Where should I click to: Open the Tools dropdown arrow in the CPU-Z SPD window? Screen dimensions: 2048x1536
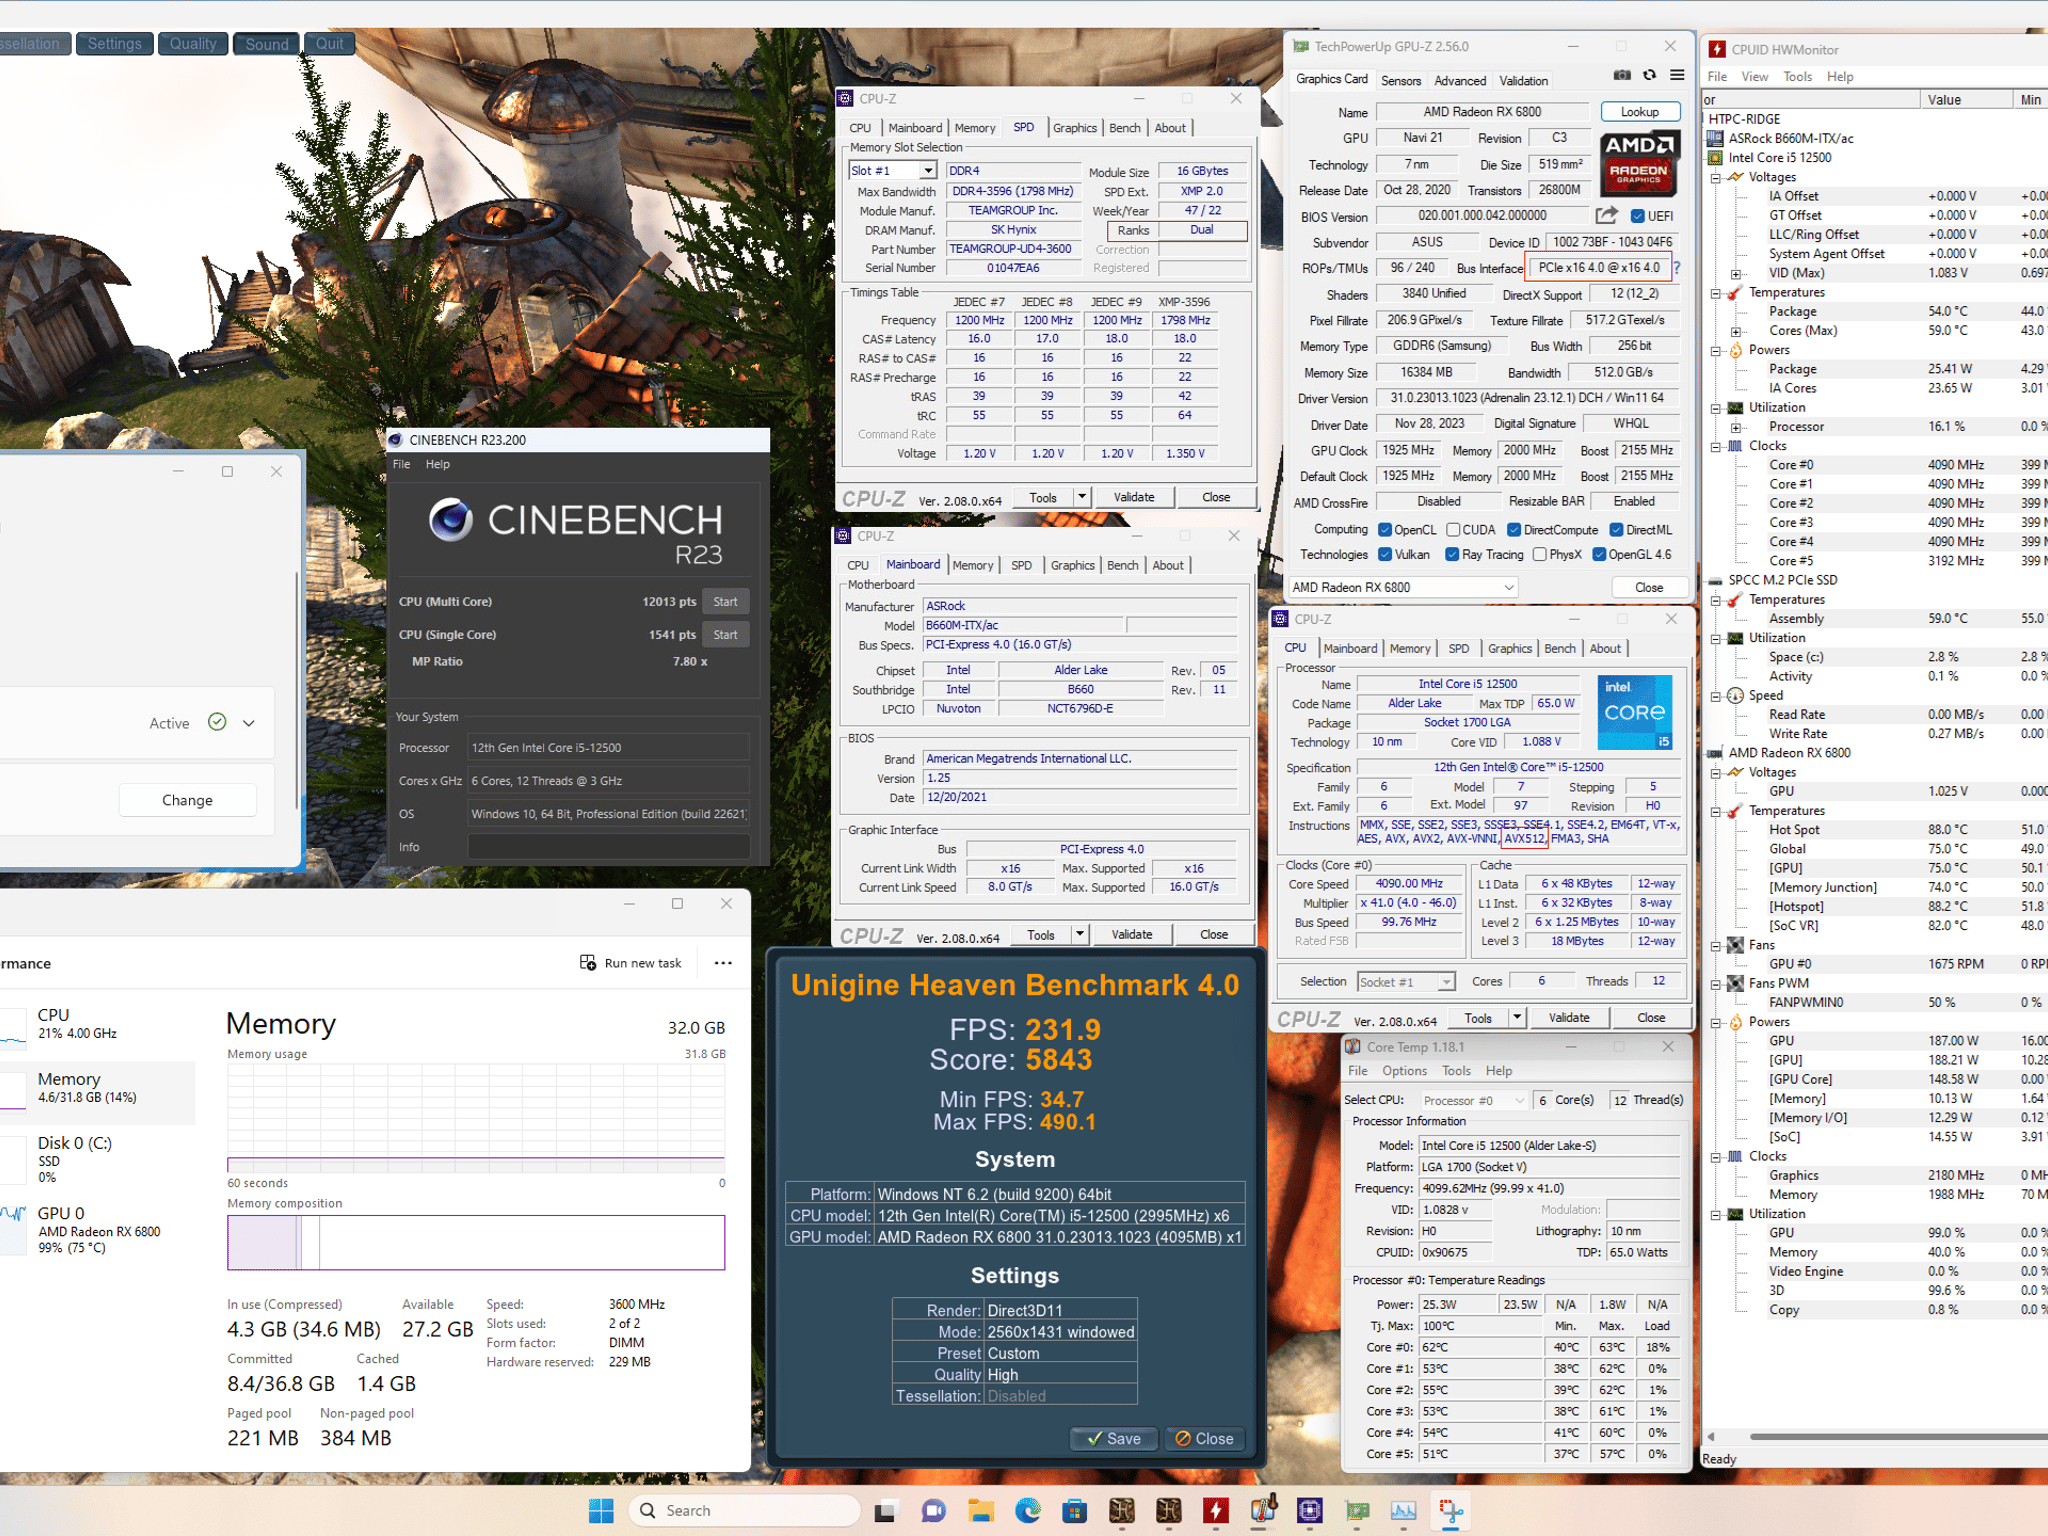pos(1081,497)
